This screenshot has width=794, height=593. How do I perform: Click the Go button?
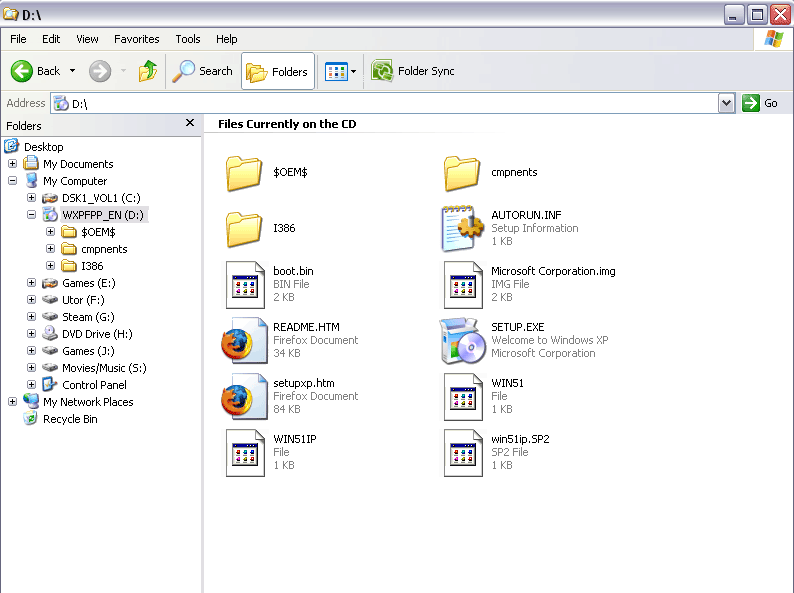pos(760,103)
